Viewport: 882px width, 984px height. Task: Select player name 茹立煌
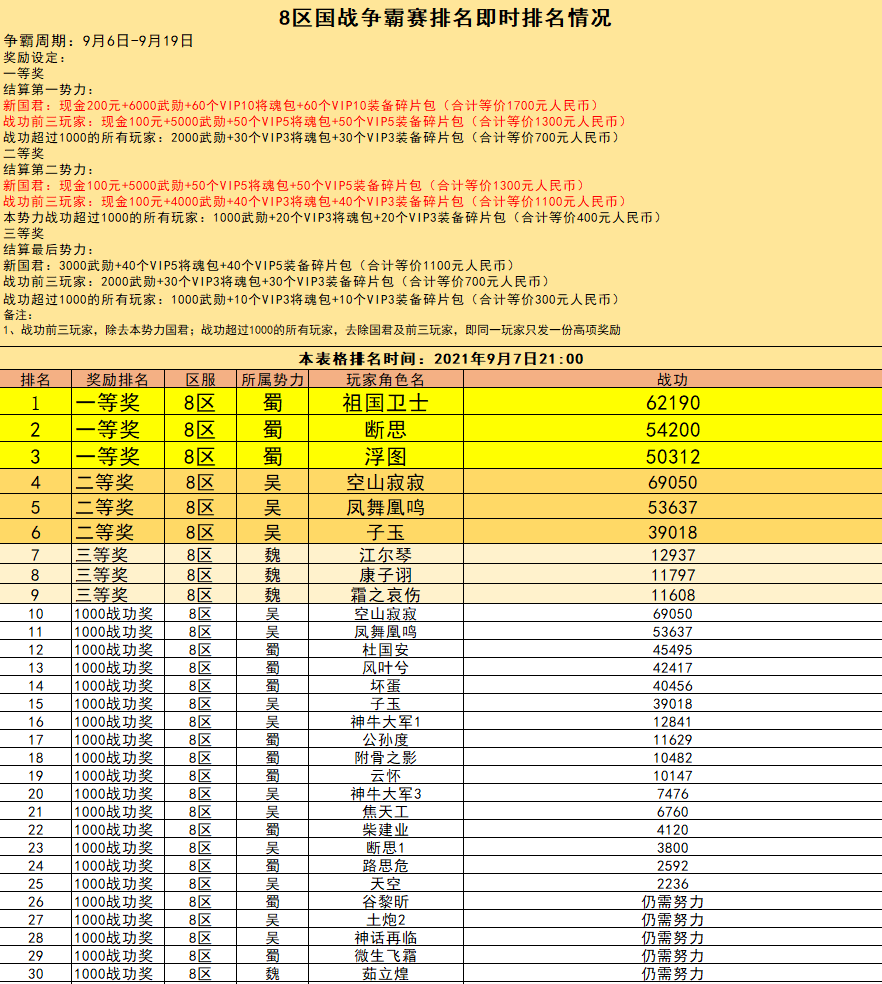point(385,974)
